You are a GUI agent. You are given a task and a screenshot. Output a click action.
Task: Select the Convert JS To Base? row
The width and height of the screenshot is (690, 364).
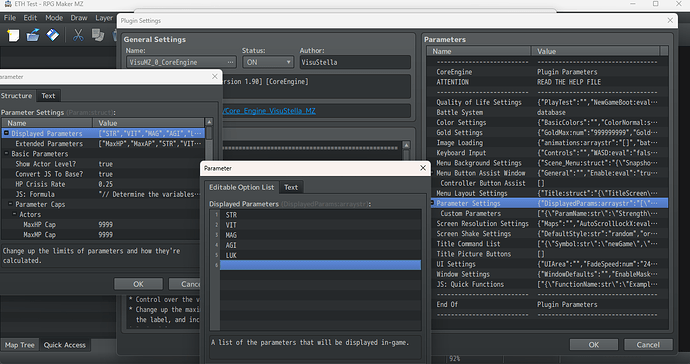click(103, 174)
